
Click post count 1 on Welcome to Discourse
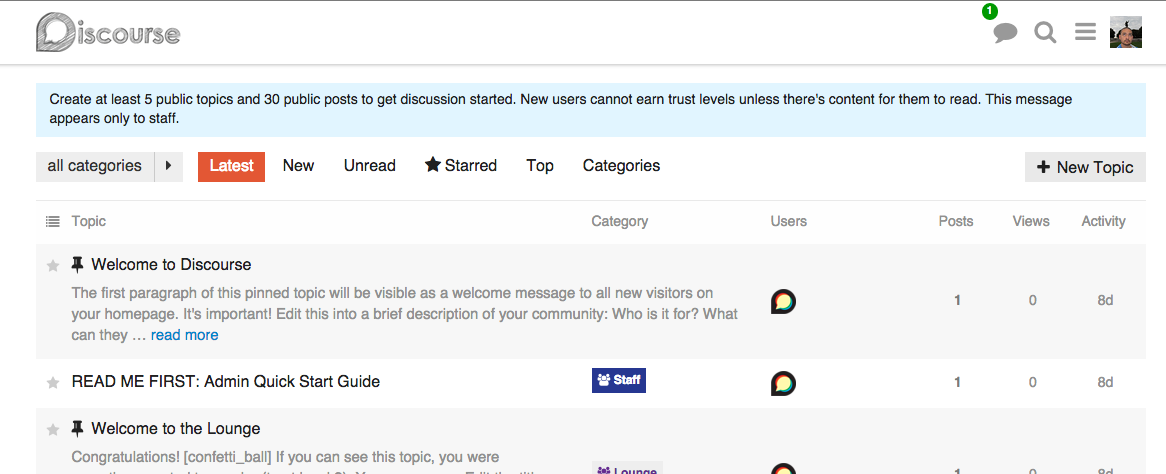pos(957,301)
